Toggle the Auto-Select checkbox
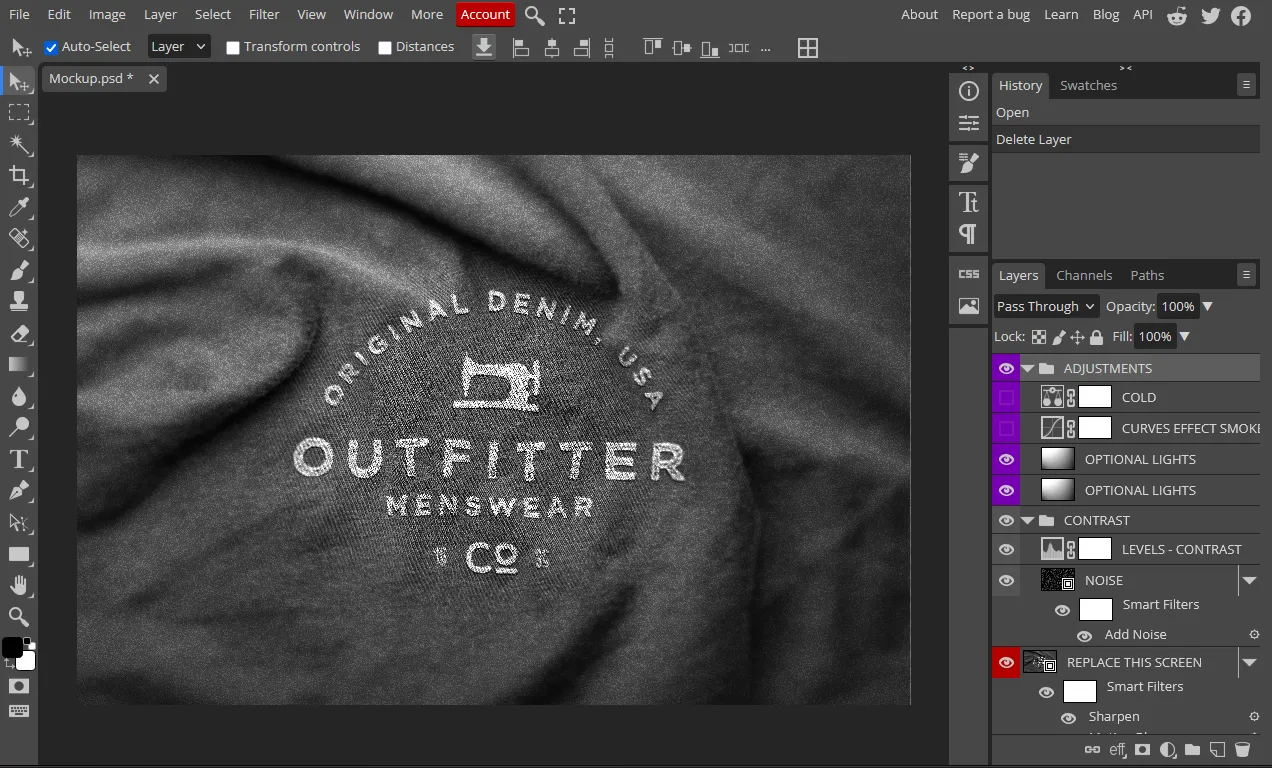Screen dimensions: 1272x768 click(51, 47)
